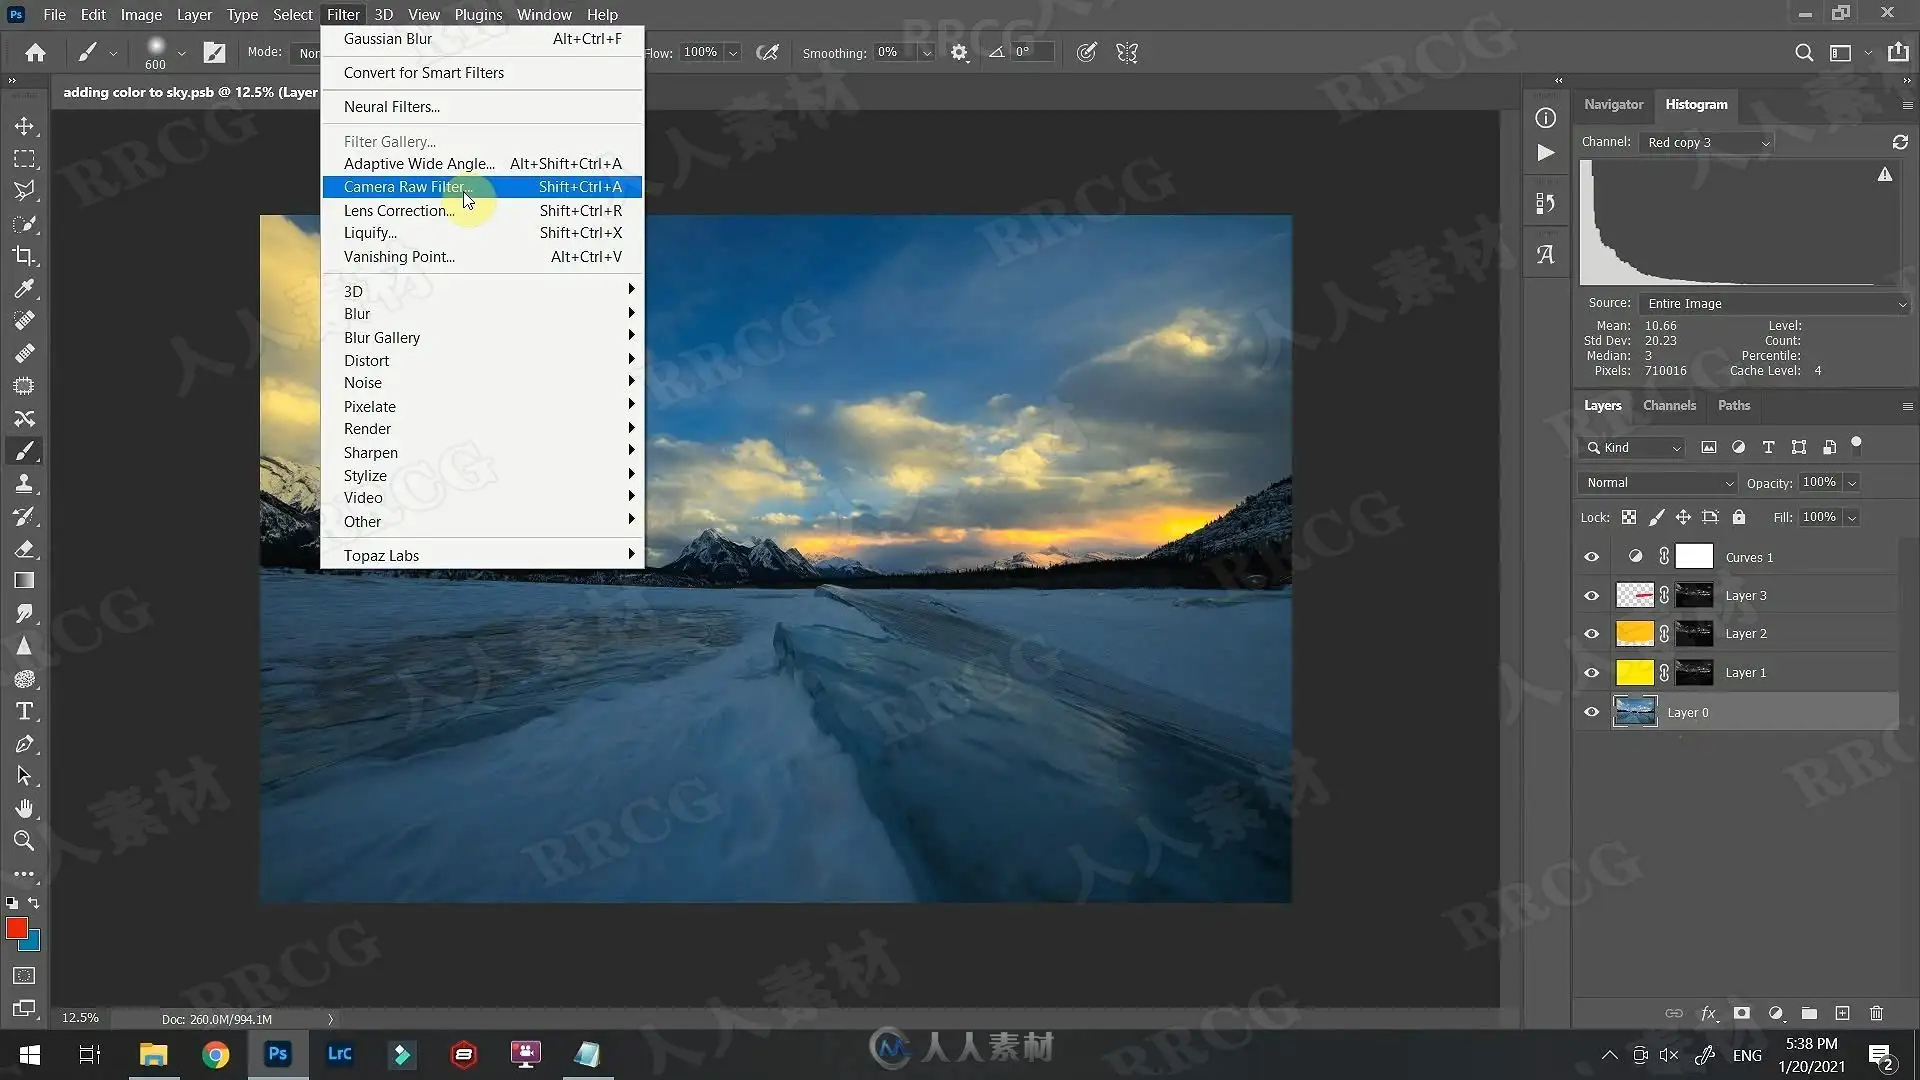Select the Clone Stamp tool
The width and height of the screenshot is (1920, 1080).
(24, 484)
